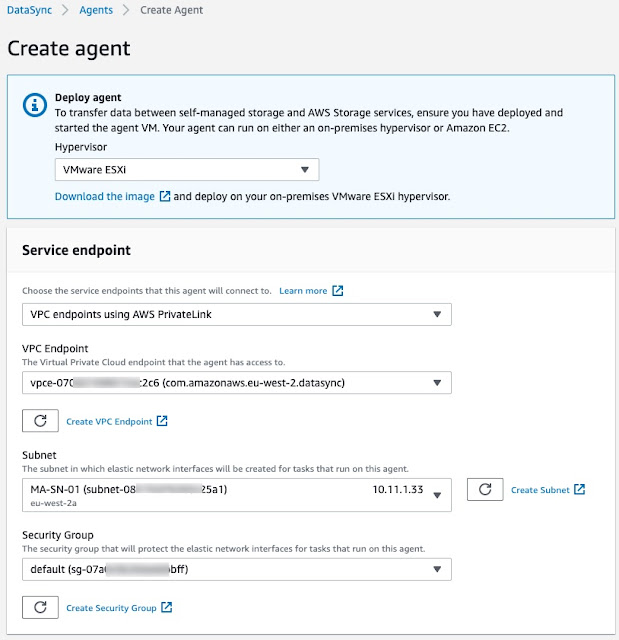The height and width of the screenshot is (640, 619).
Task: Click the Create Security Group link
Action: (x=111, y=608)
